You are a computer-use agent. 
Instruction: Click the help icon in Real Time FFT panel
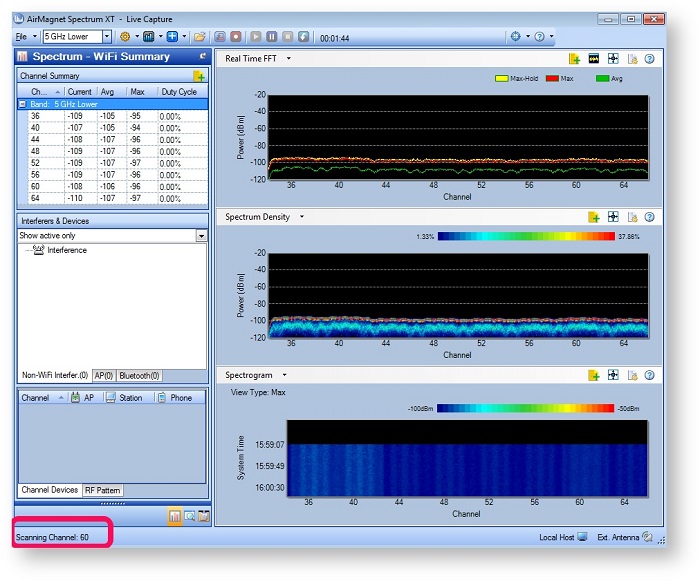click(x=649, y=59)
